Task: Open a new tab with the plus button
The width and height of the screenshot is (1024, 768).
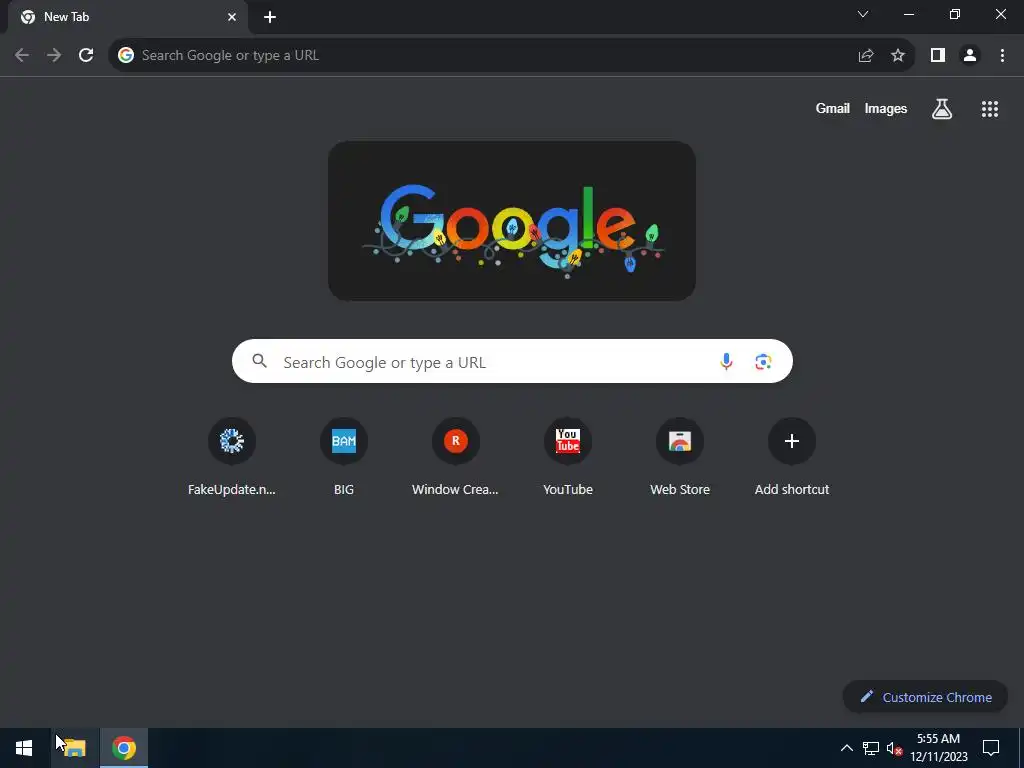Action: pos(270,17)
